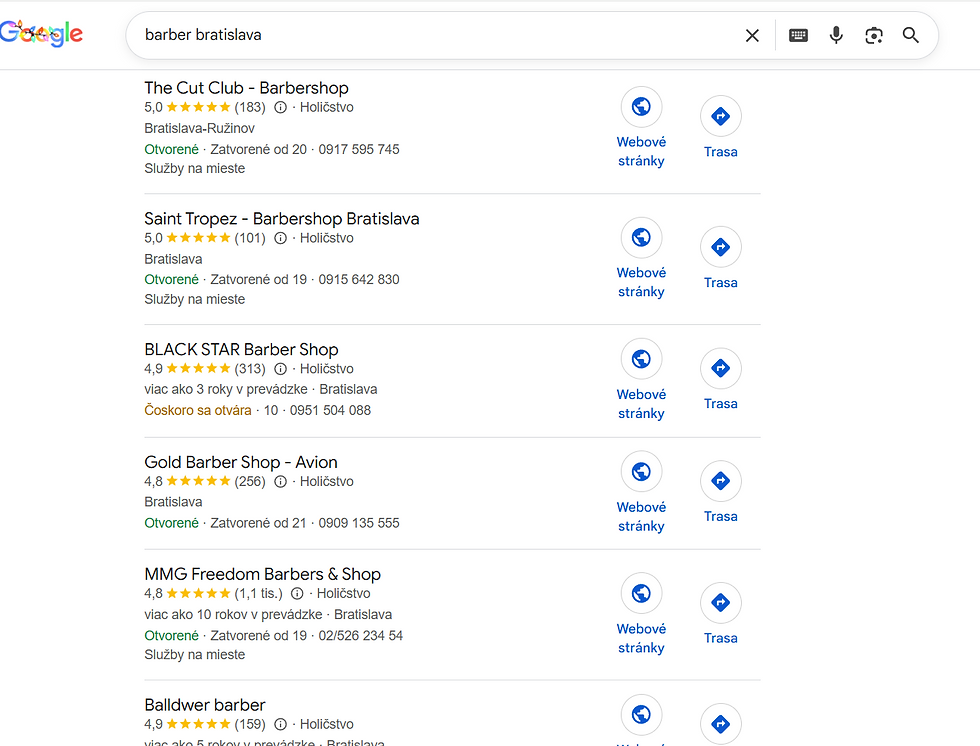Click the magnifying glass search icon
Viewport: 980px width, 746px height.
[911, 34]
